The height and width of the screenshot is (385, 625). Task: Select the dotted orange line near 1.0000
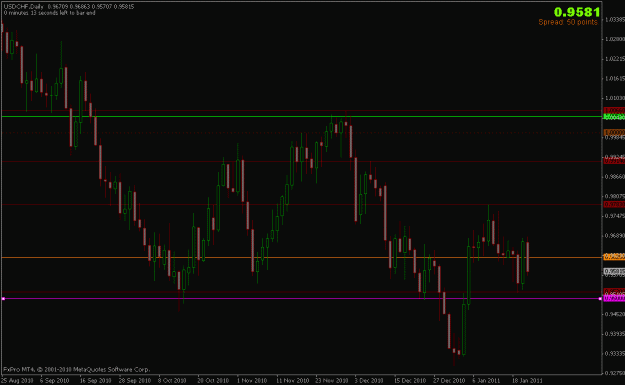[301, 132]
